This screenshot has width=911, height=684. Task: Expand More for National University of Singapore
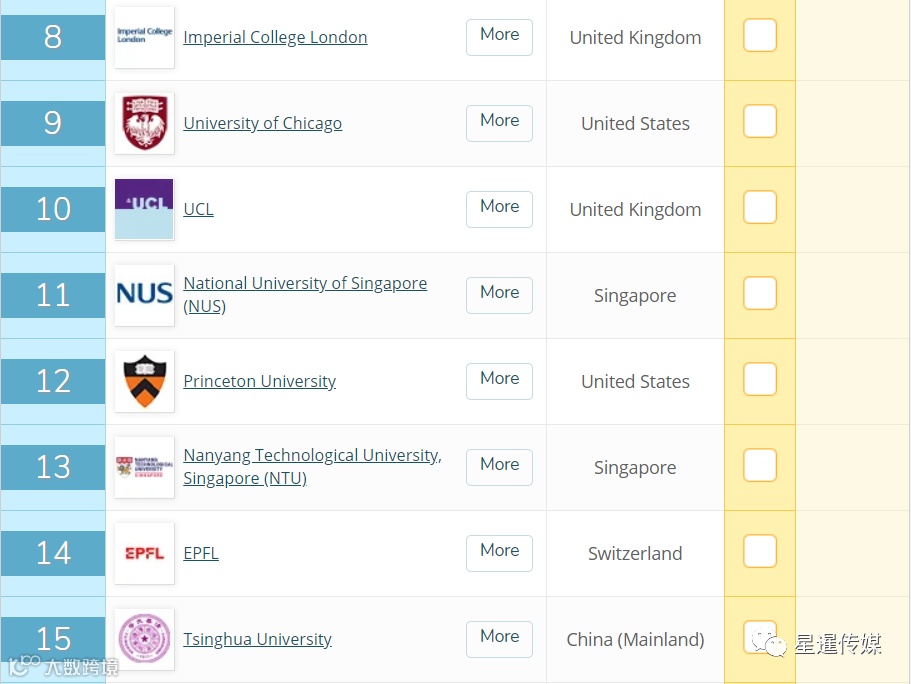[499, 294]
